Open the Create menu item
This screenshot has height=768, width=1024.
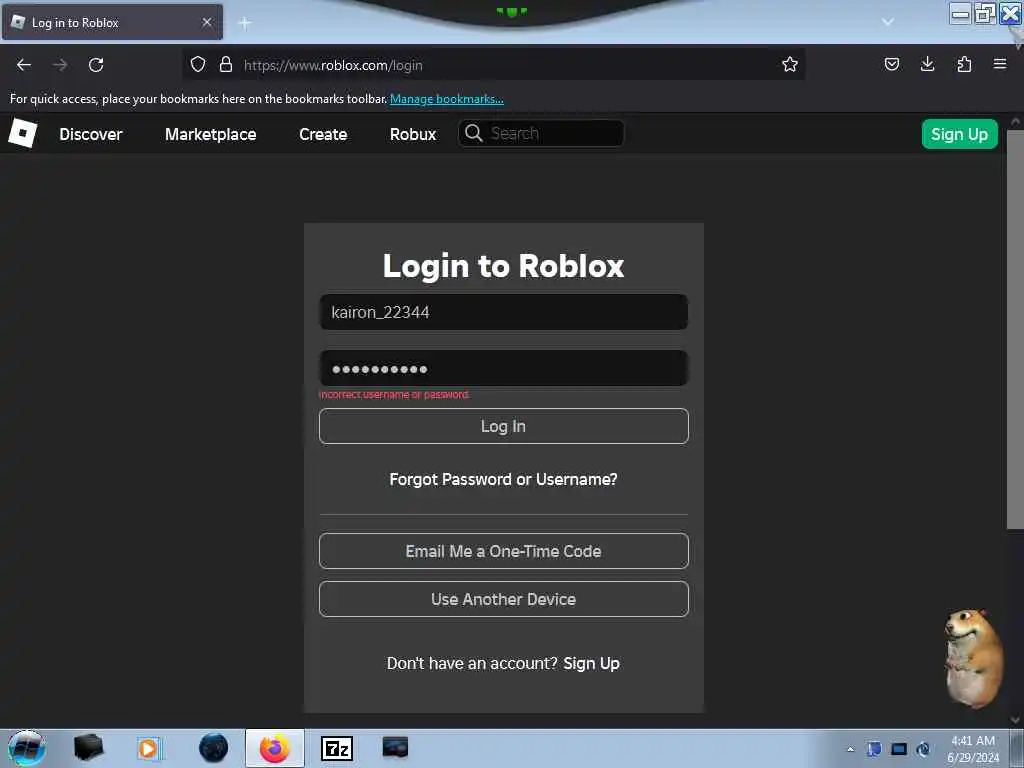click(323, 134)
